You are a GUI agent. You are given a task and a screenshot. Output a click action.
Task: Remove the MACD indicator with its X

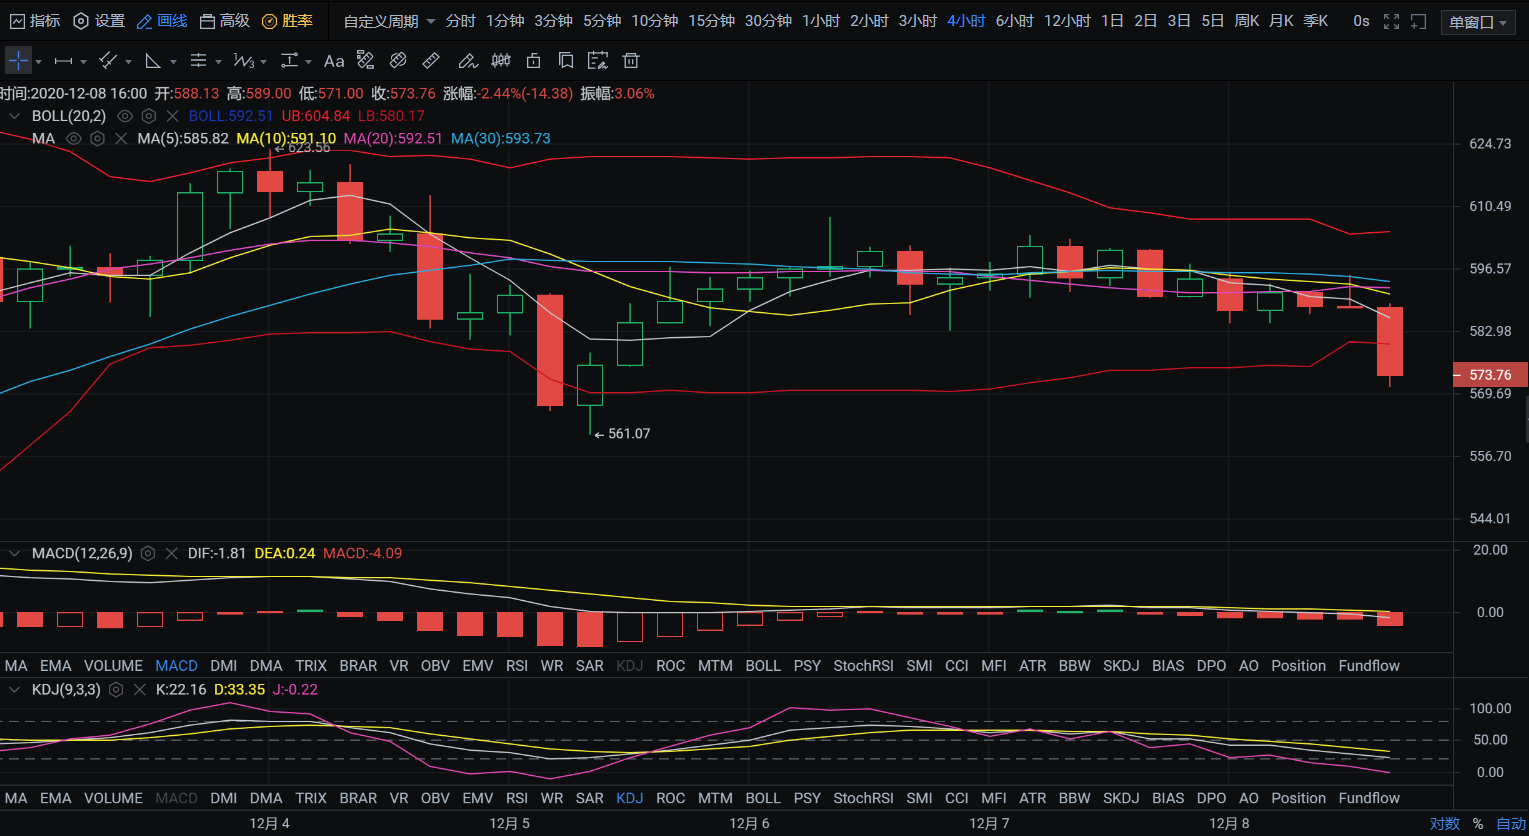pos(171,553)
